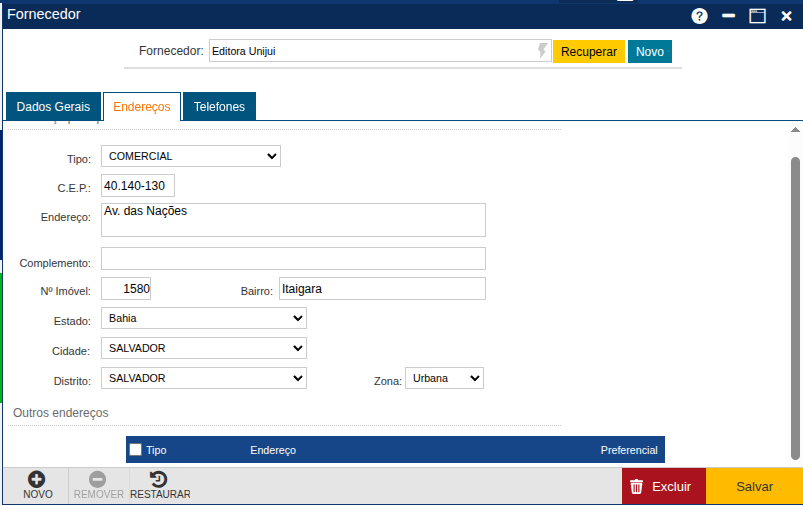Switch to the Dados Gerais tab
This screenshot has width=803, height=505.
click(x=53, y=107)
